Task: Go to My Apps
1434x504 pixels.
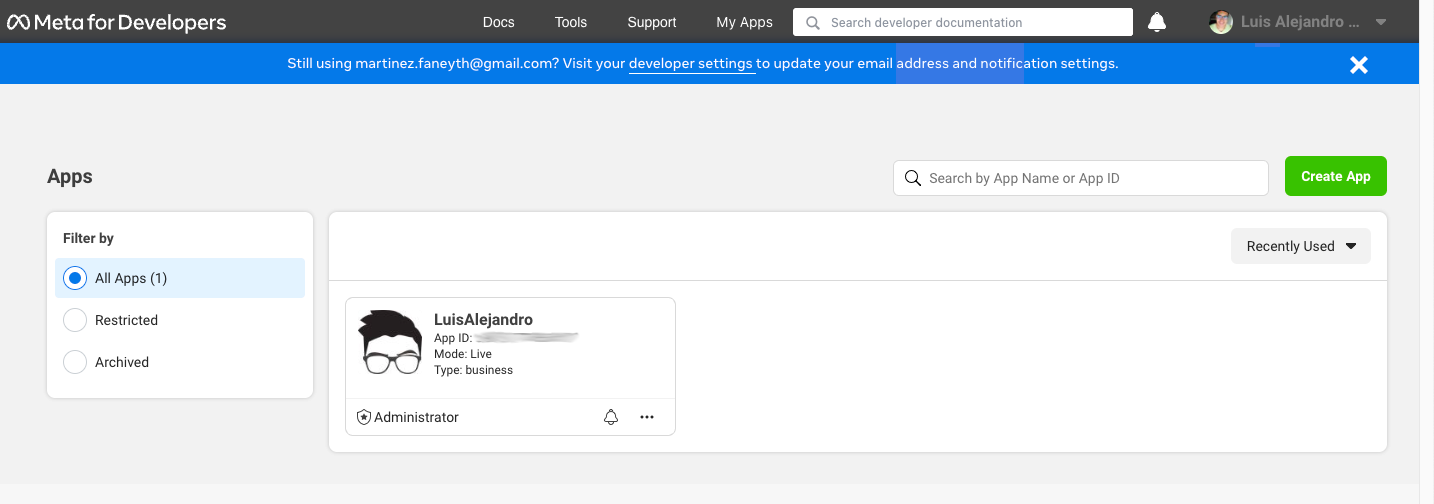Action: pyautogui.click(x=744, y=22)
